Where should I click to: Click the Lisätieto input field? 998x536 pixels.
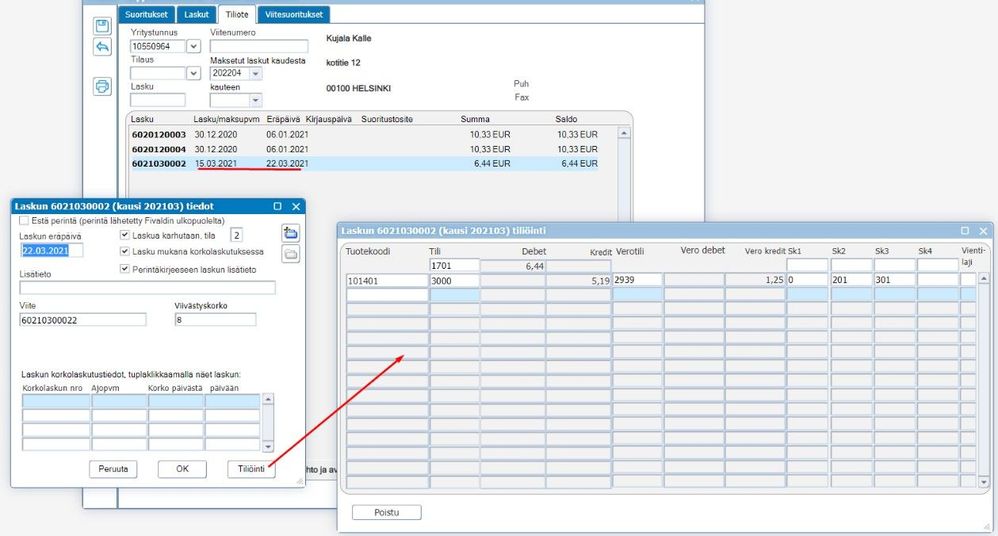pos(148,288)
